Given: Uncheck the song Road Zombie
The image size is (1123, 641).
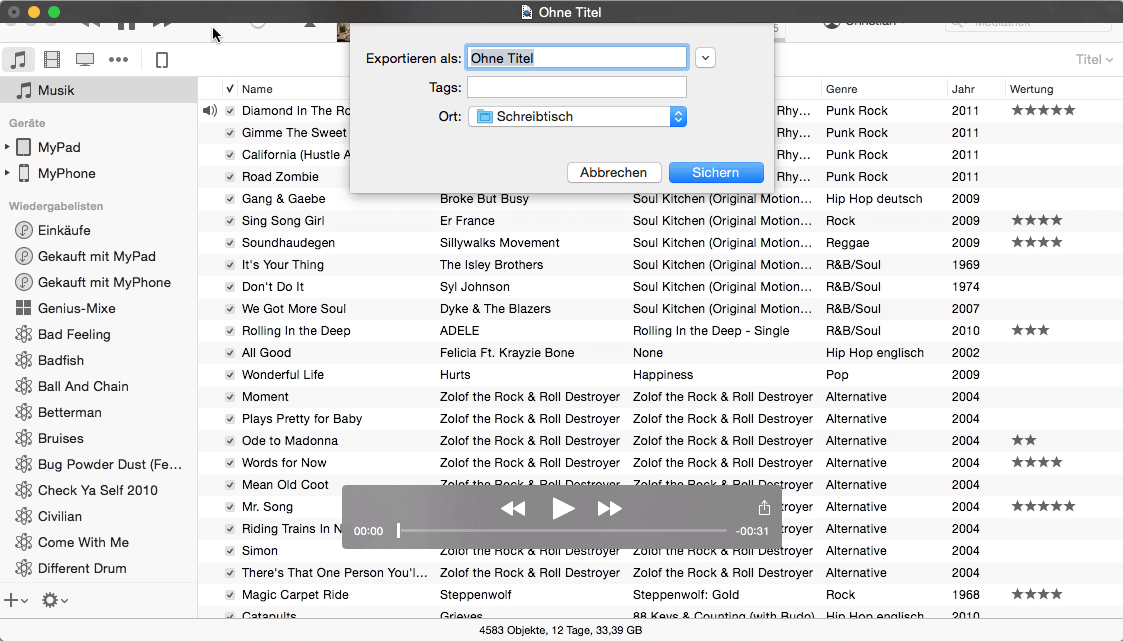Looking at the screenshot, I should 230,176.
